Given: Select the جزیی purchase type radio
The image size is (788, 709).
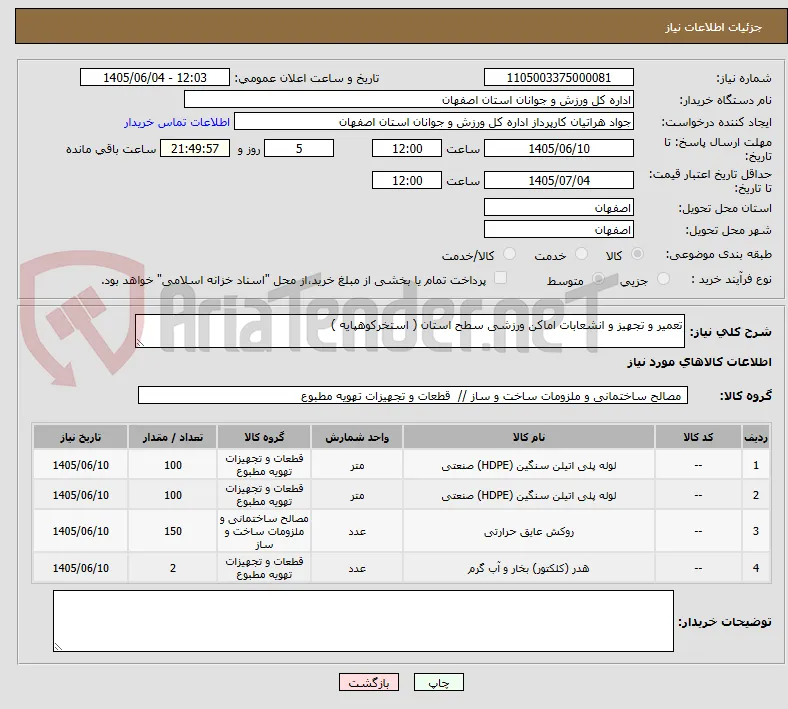Looking at the screenshot, I should point(663,279).
